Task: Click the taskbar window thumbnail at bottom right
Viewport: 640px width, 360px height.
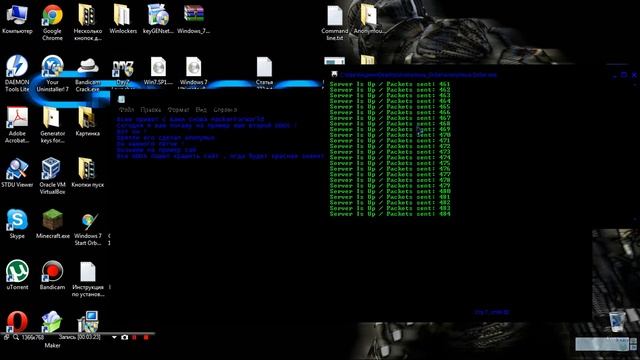Action: pos(602,344)
